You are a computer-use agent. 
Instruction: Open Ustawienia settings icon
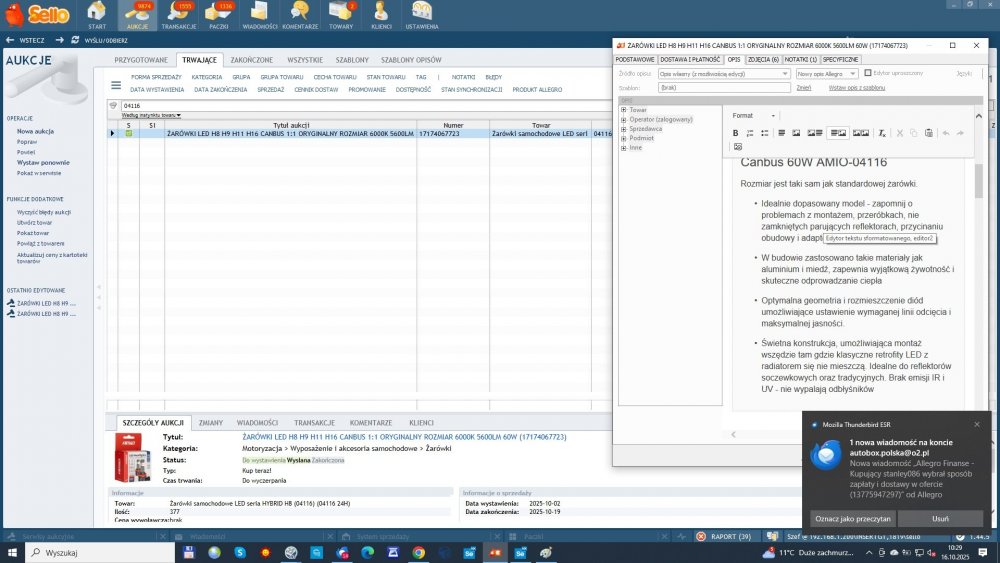(422, 15)
